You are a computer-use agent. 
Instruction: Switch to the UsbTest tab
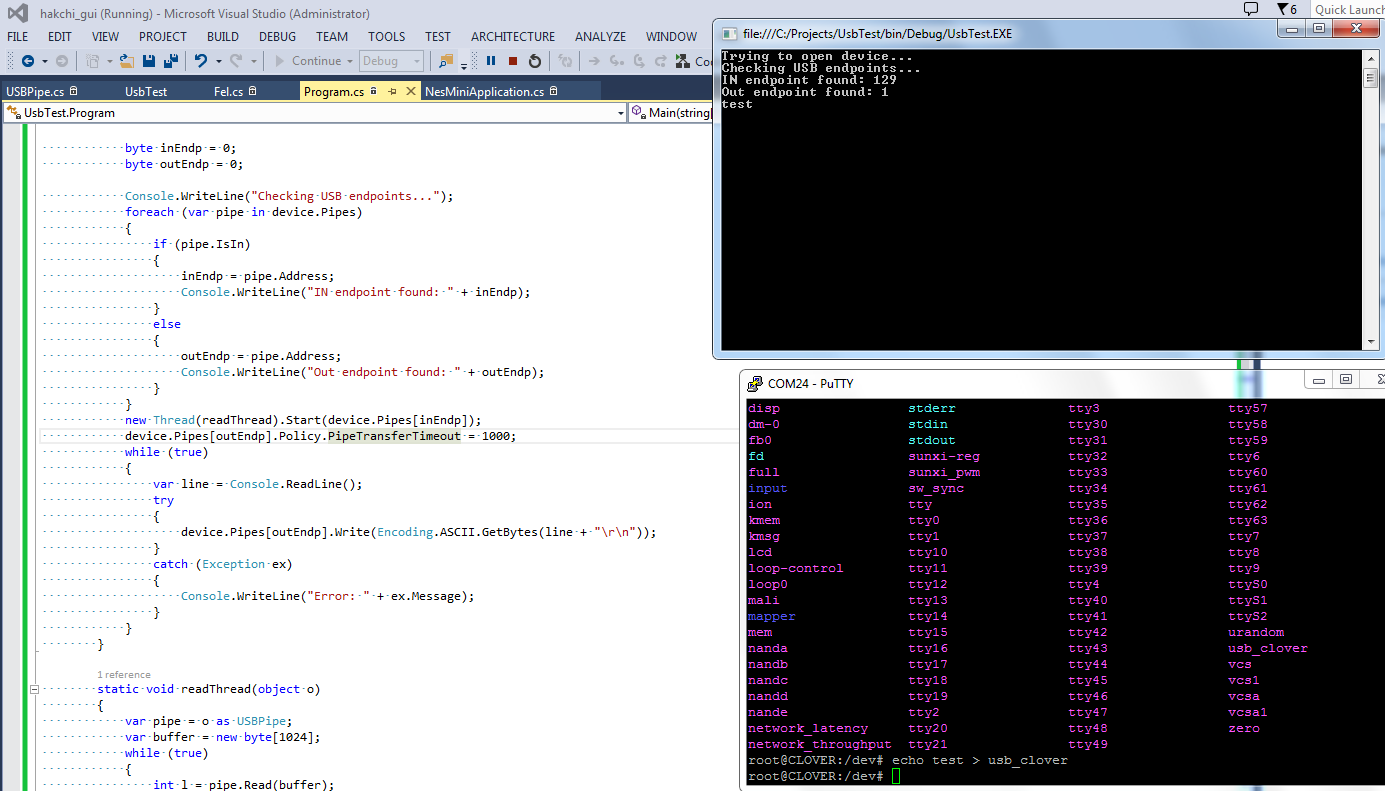click(146, 91)
